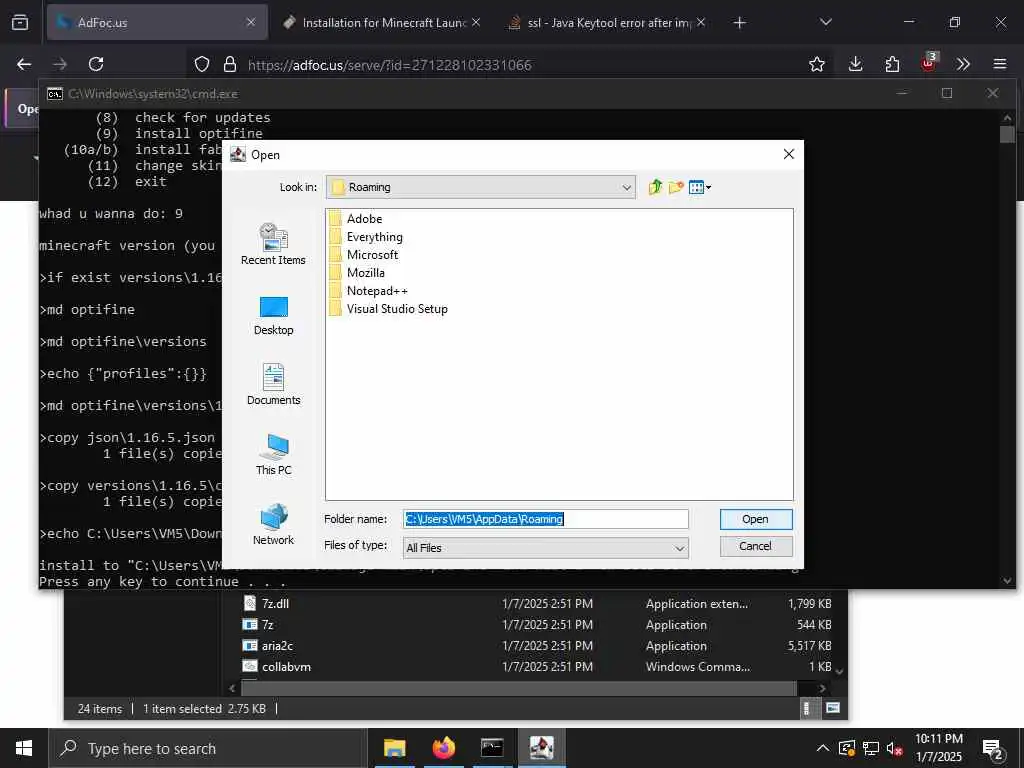
Task: Go up one level in Open dialog
Action: point(655,187)
